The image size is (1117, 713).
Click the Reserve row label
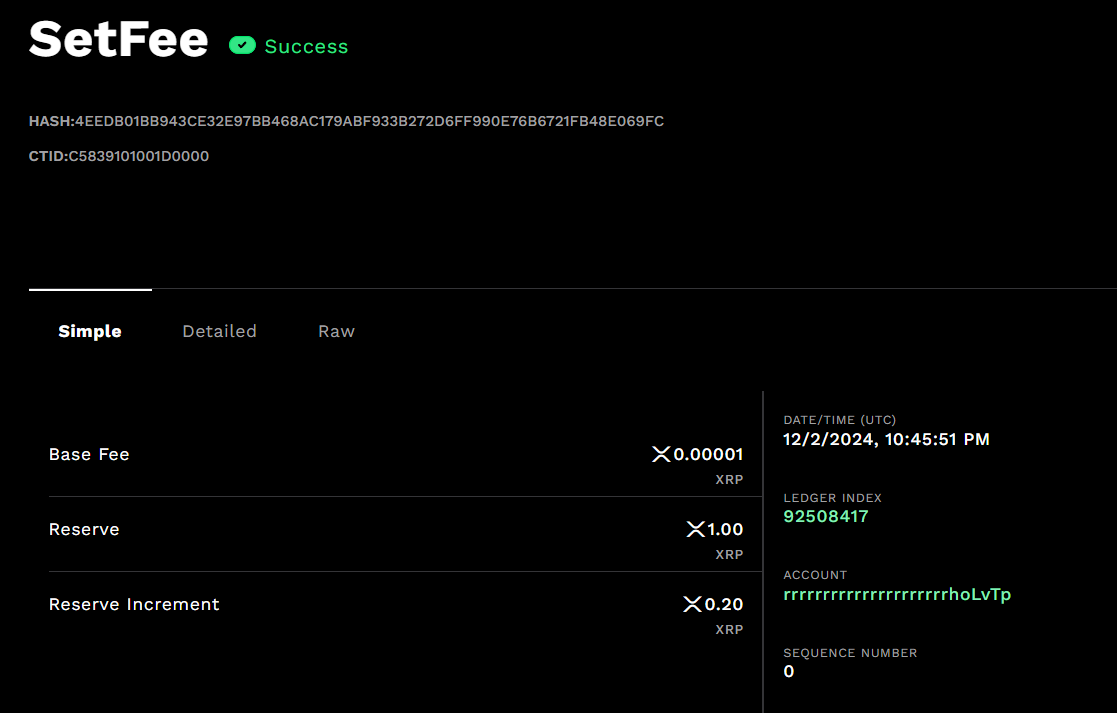coord(84,529)
